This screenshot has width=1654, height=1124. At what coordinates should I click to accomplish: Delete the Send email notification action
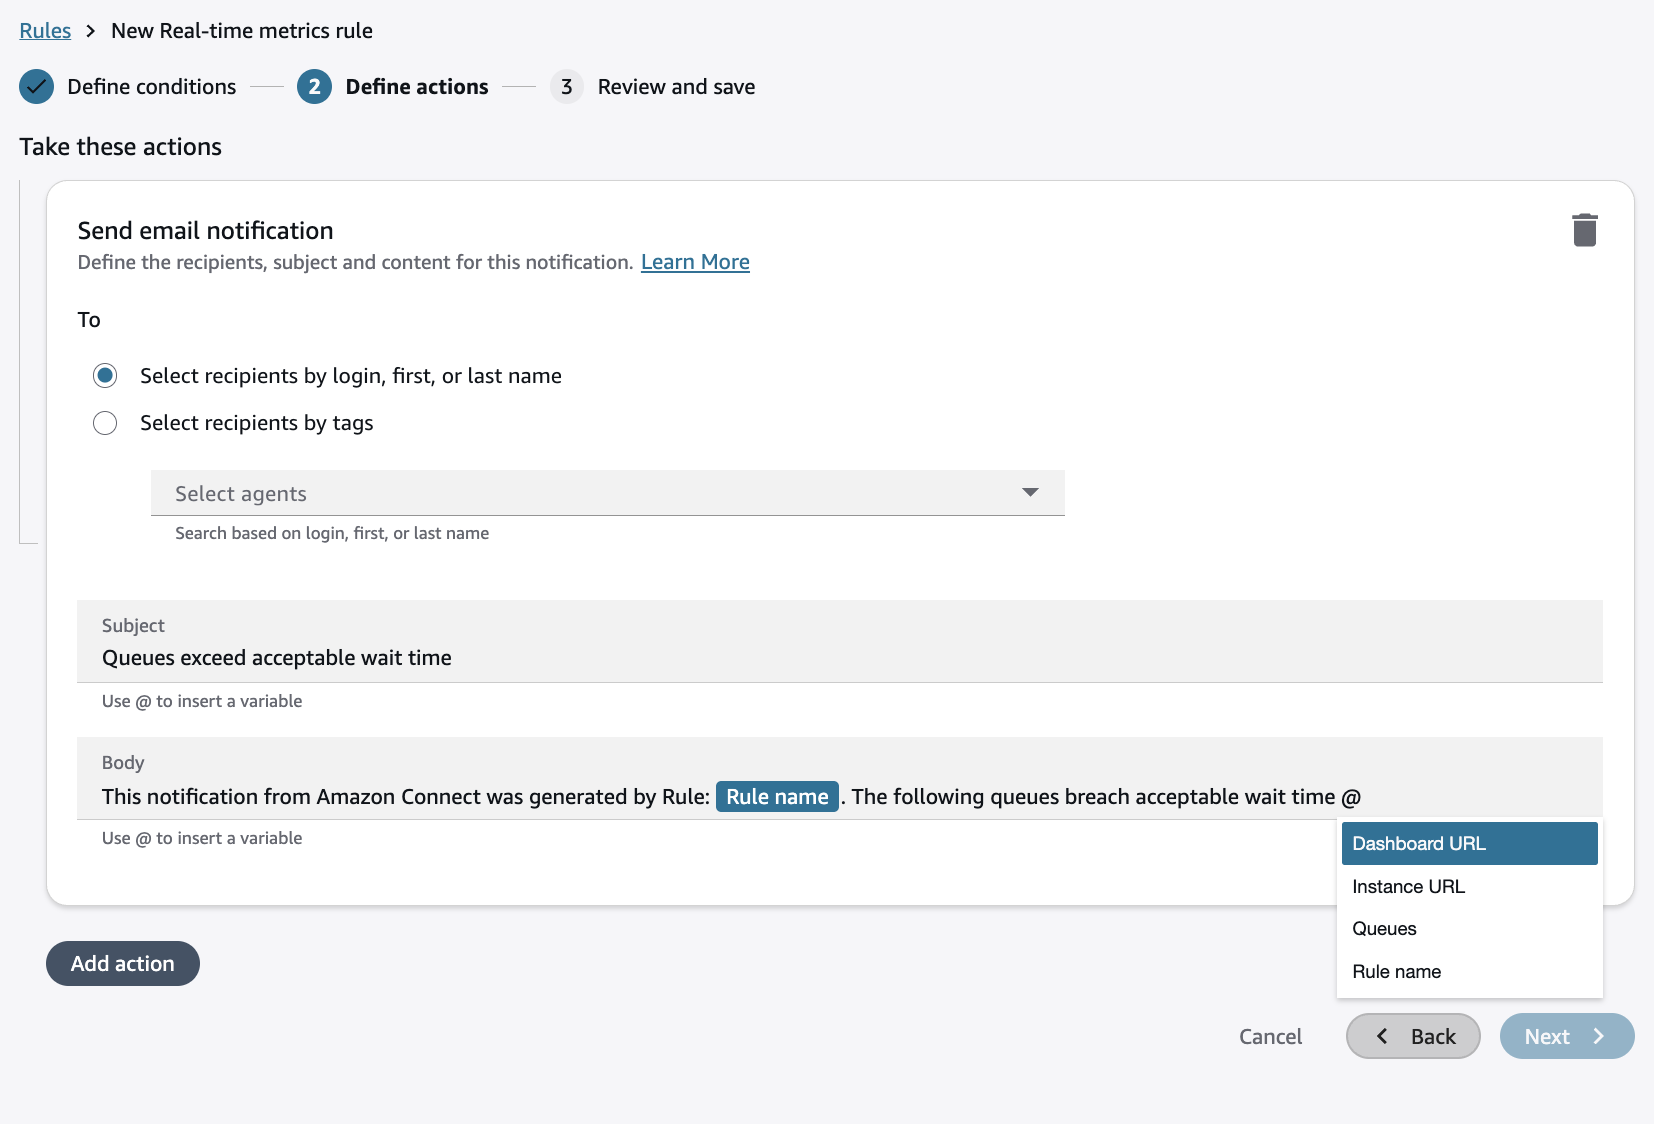click(x=1585, y=229)
